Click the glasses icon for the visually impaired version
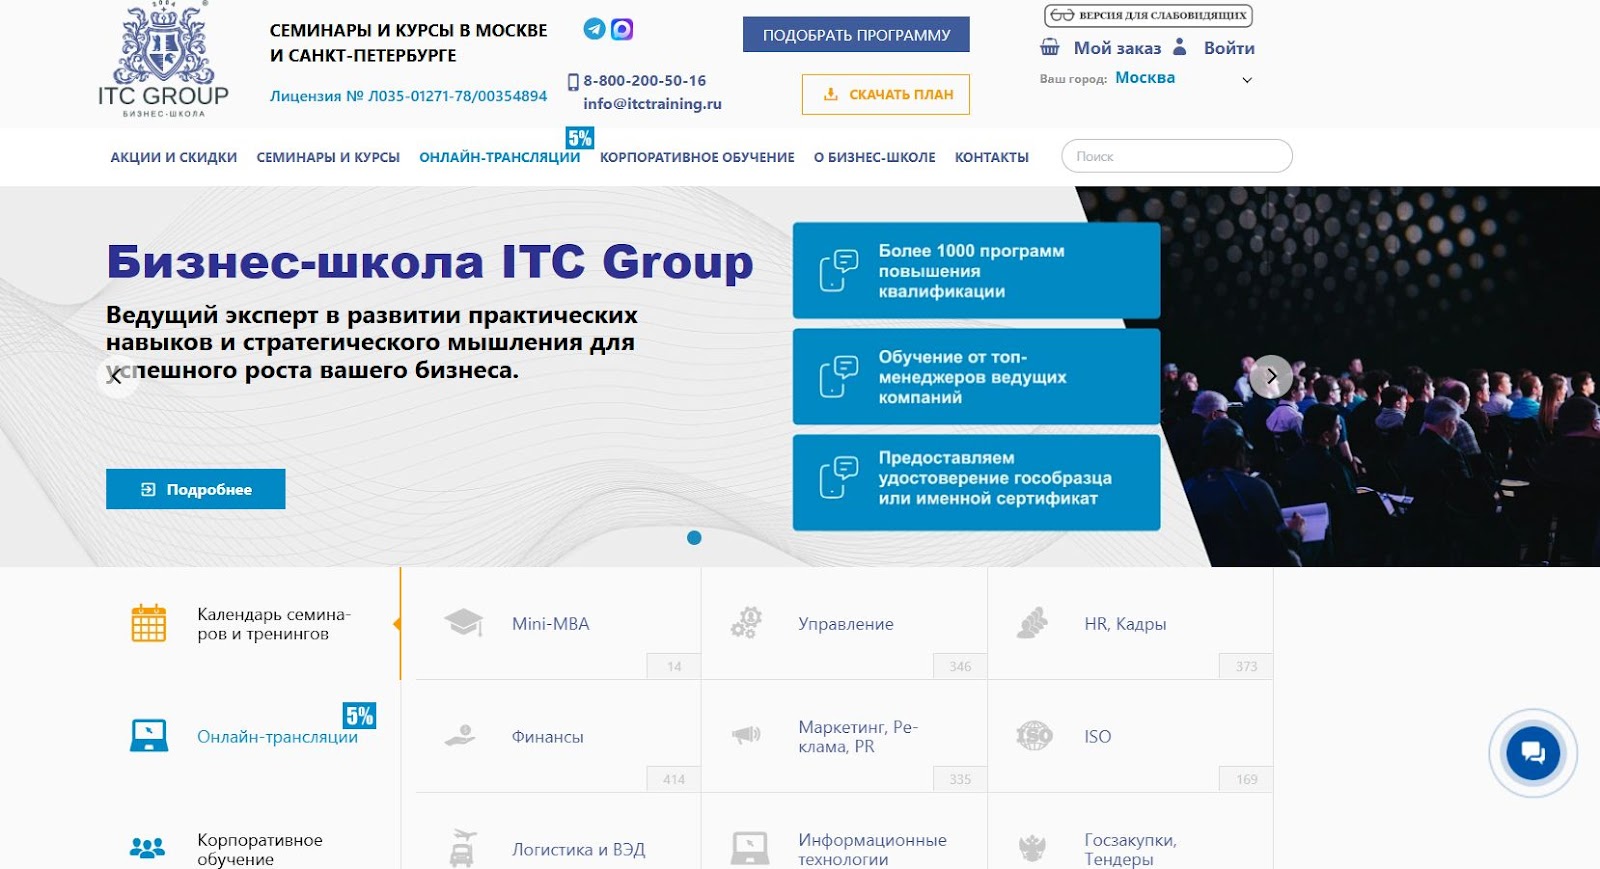 [x=1062, y=15]
